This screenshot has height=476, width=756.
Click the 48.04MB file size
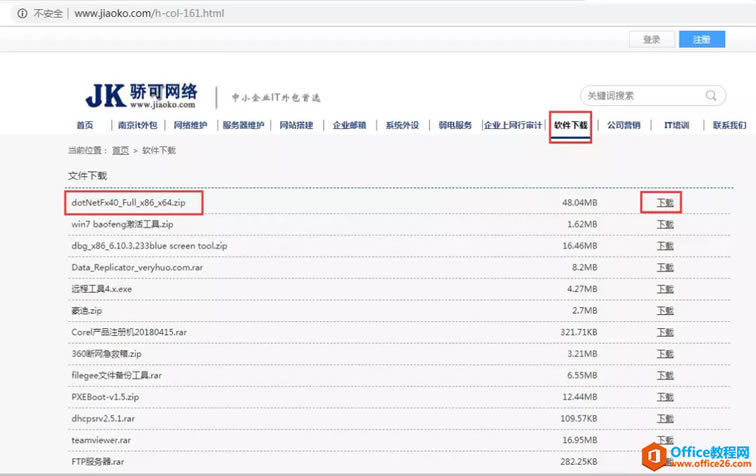pos(580,203)
